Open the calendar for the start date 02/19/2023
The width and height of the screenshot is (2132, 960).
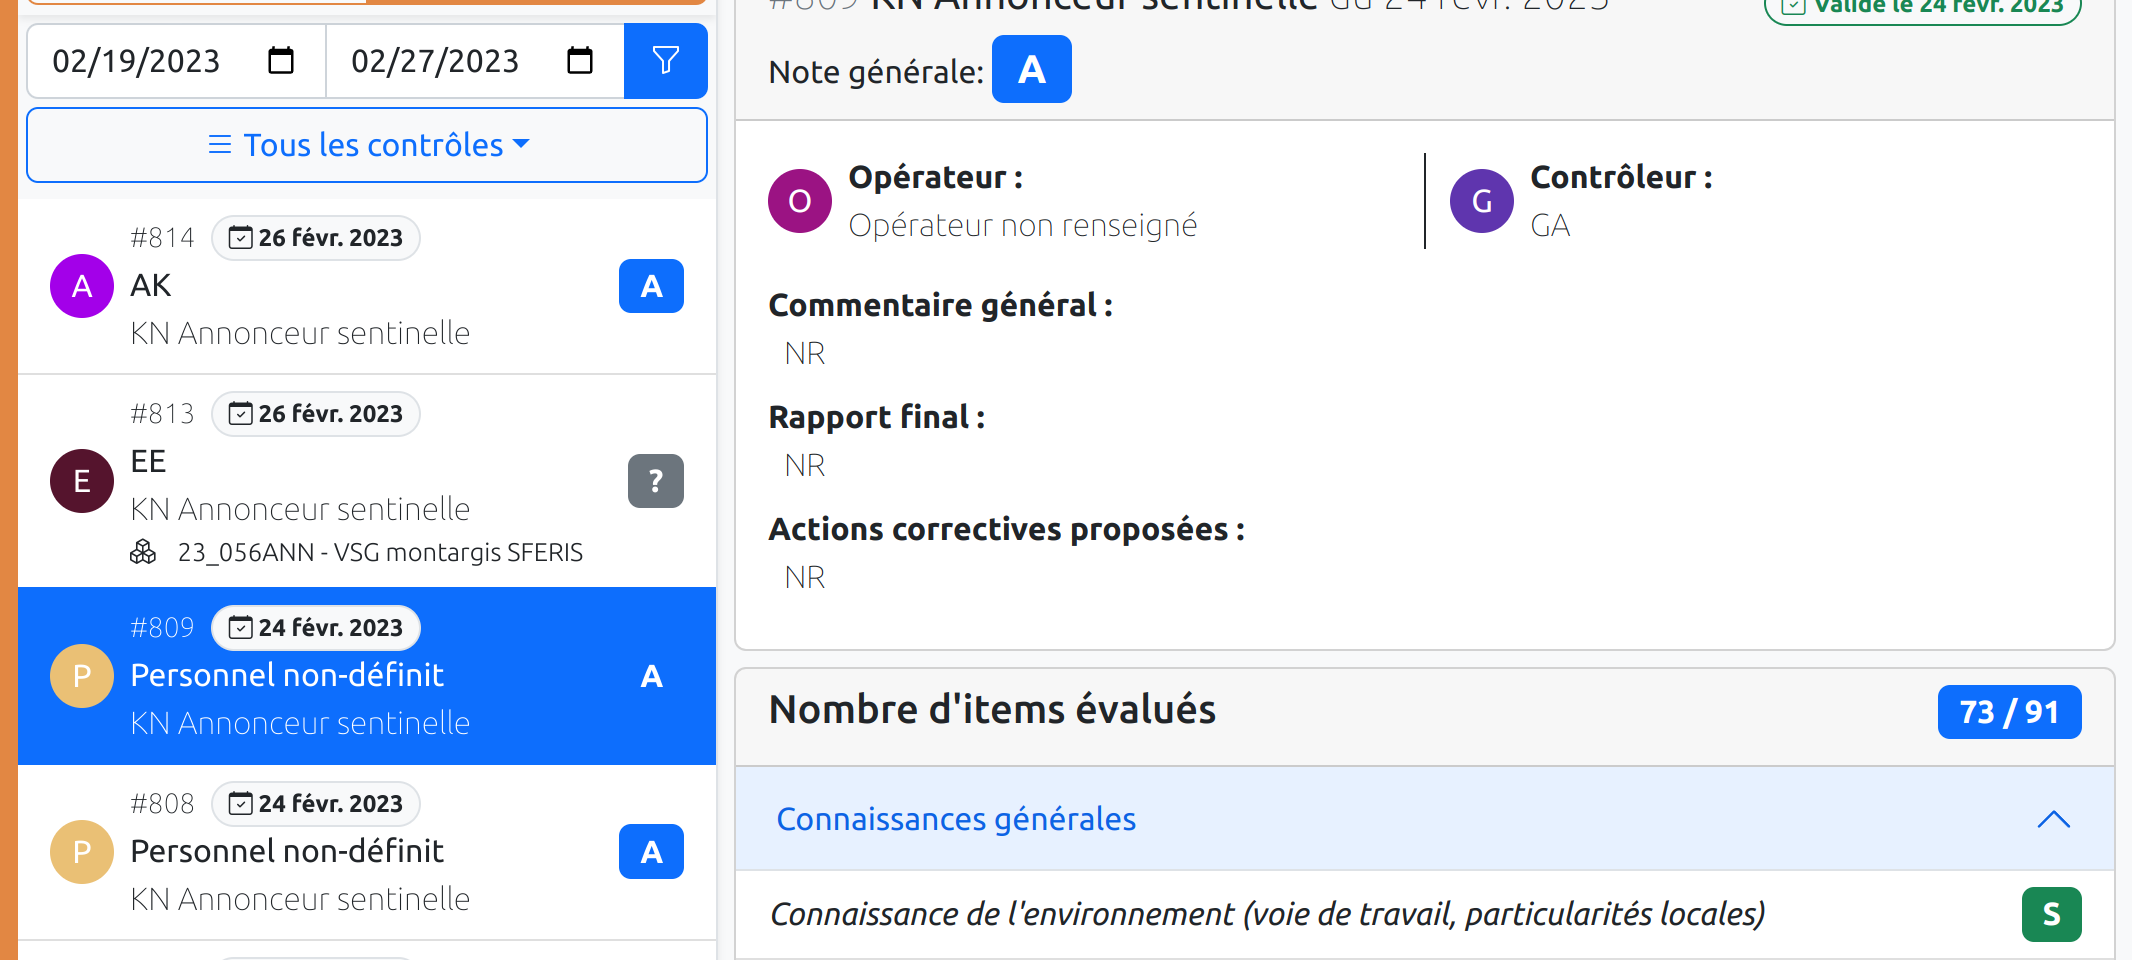point(281,61)
